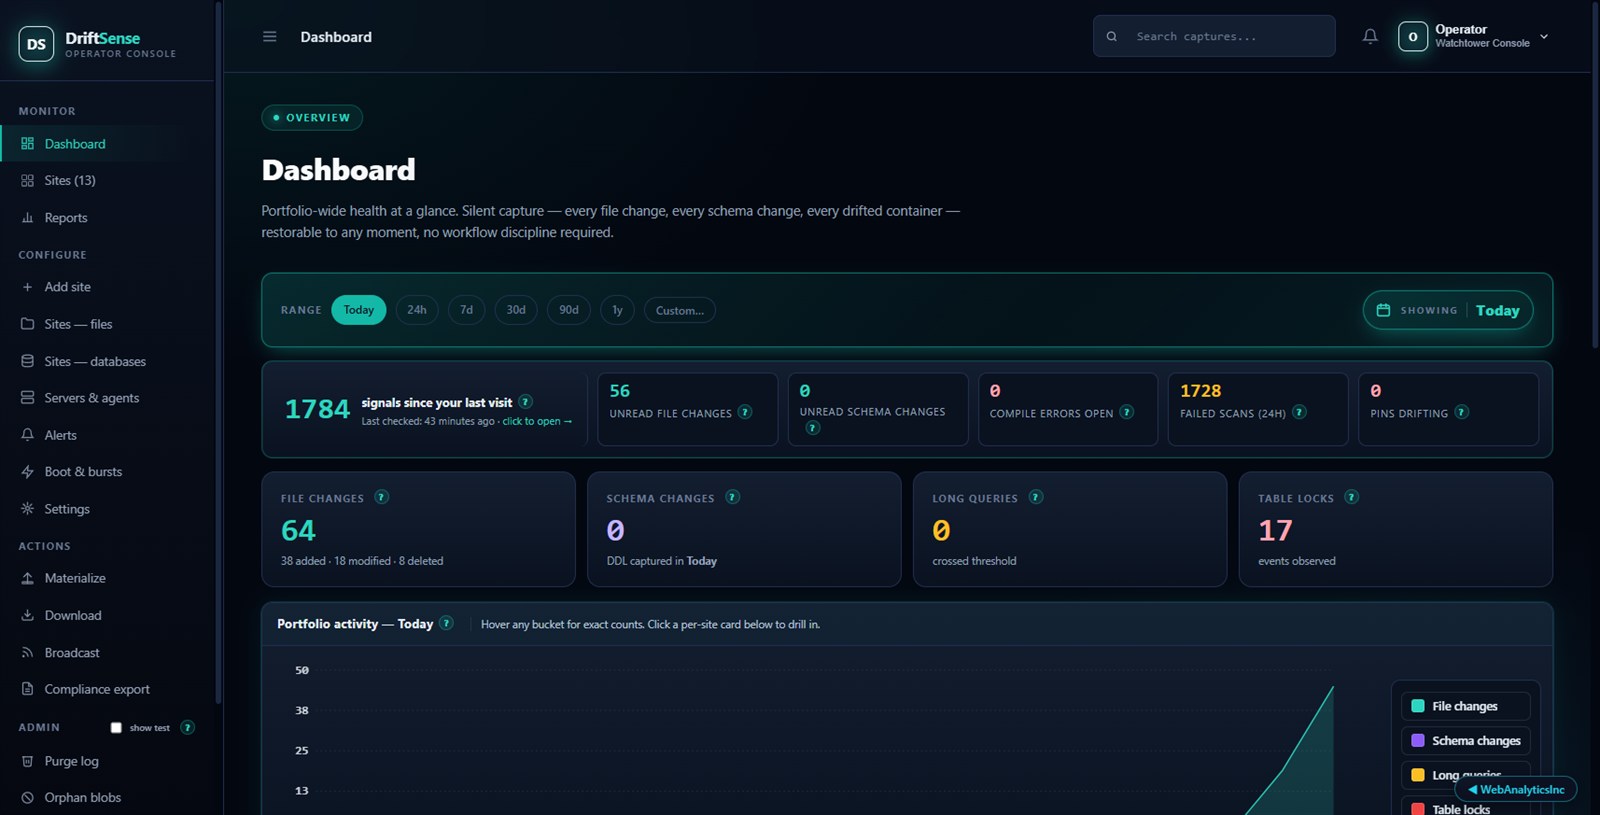1600x815 pixels.
Task: Open the Showing Today date selector
Action: point(1448,310)
